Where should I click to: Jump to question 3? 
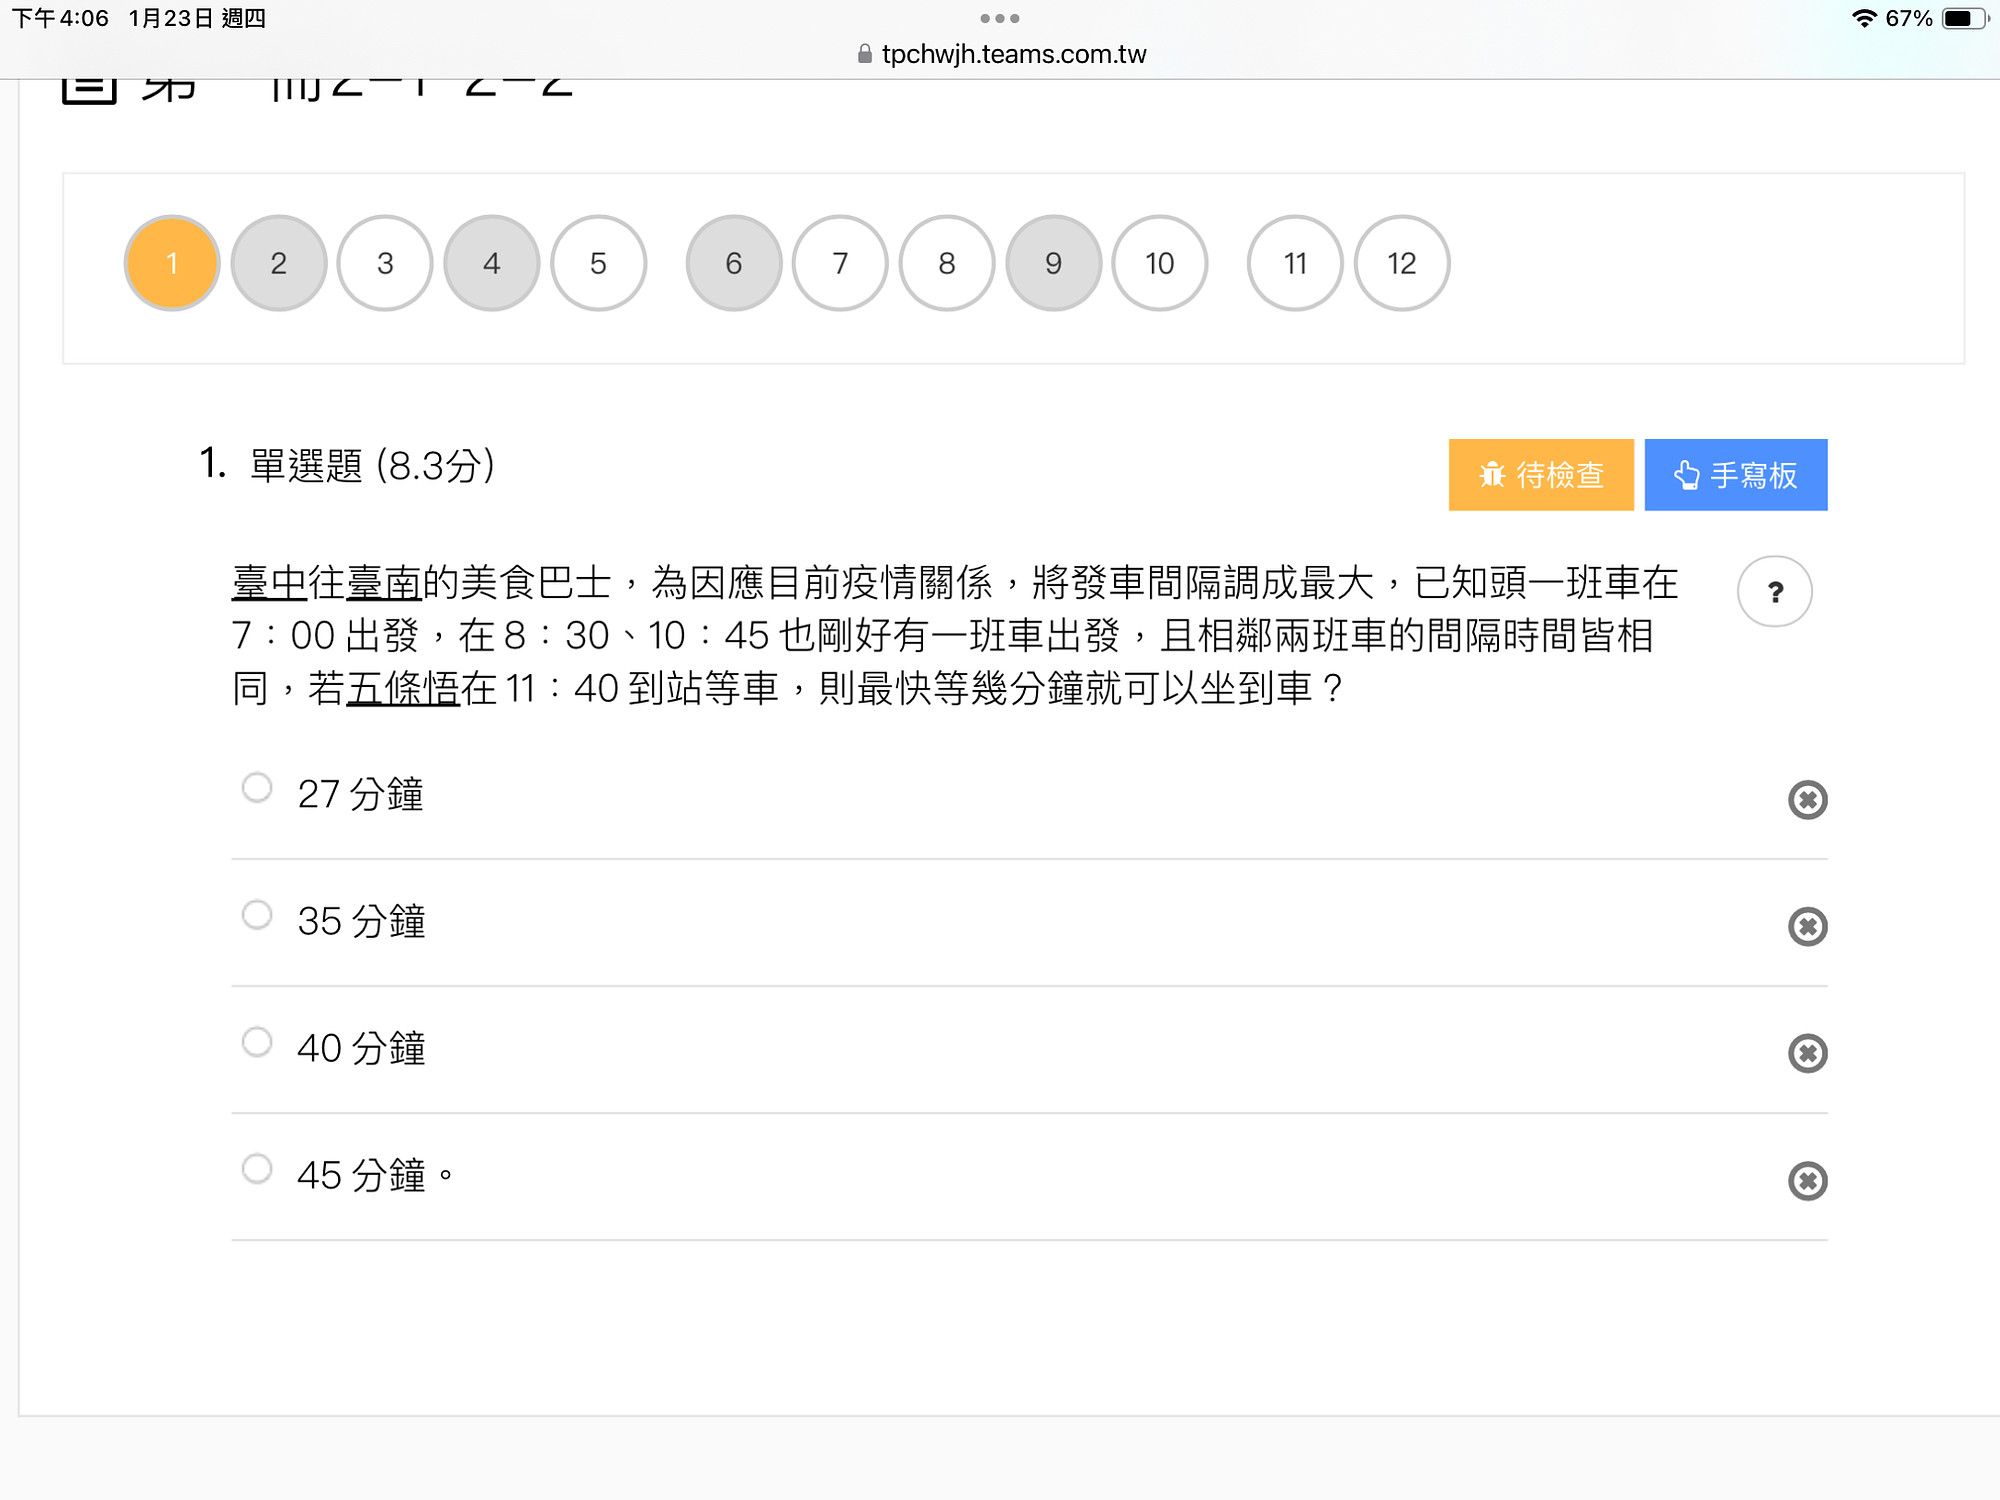click(x=385, y=263)
